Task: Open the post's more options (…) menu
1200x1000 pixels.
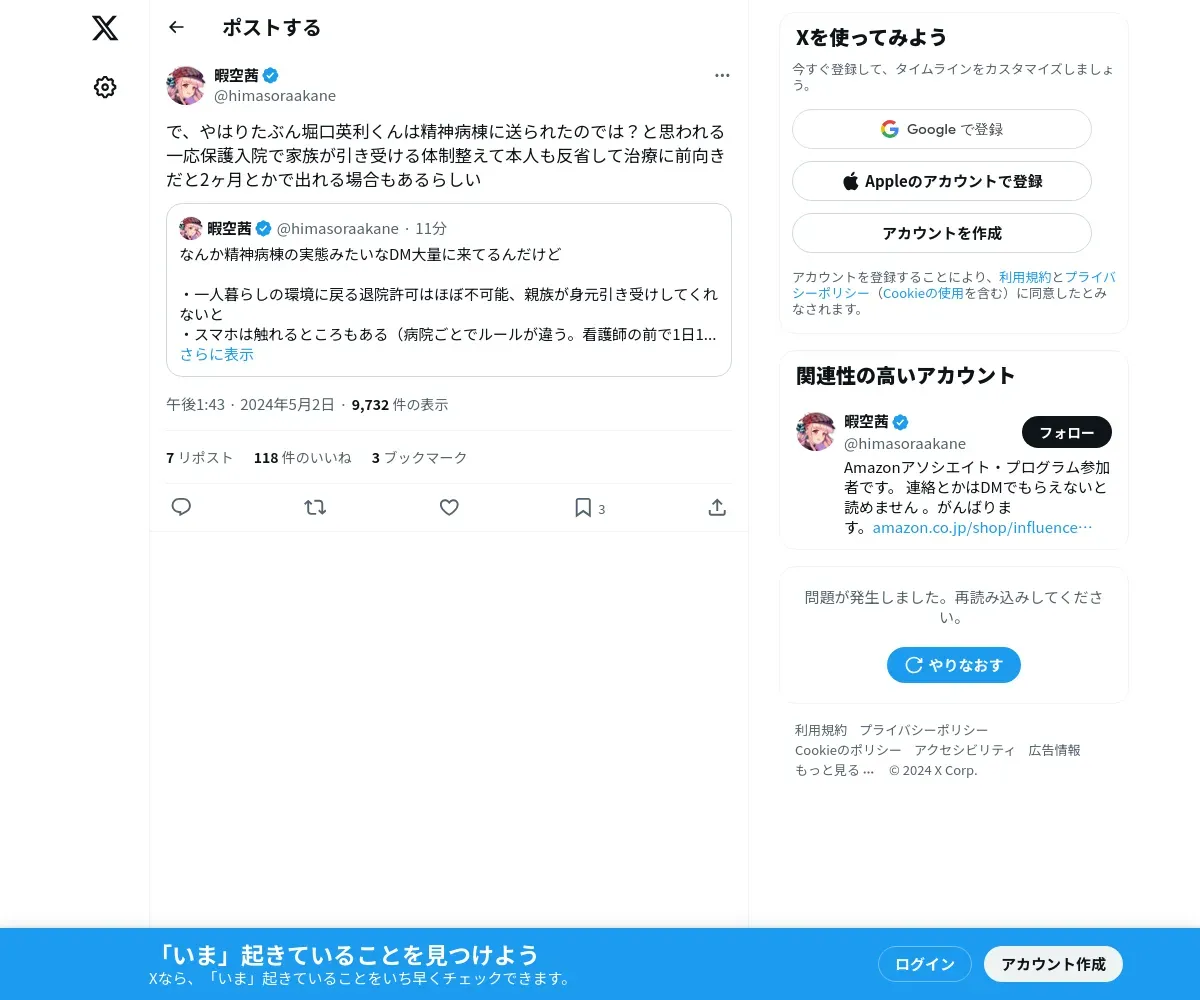Action: [722, 75]
